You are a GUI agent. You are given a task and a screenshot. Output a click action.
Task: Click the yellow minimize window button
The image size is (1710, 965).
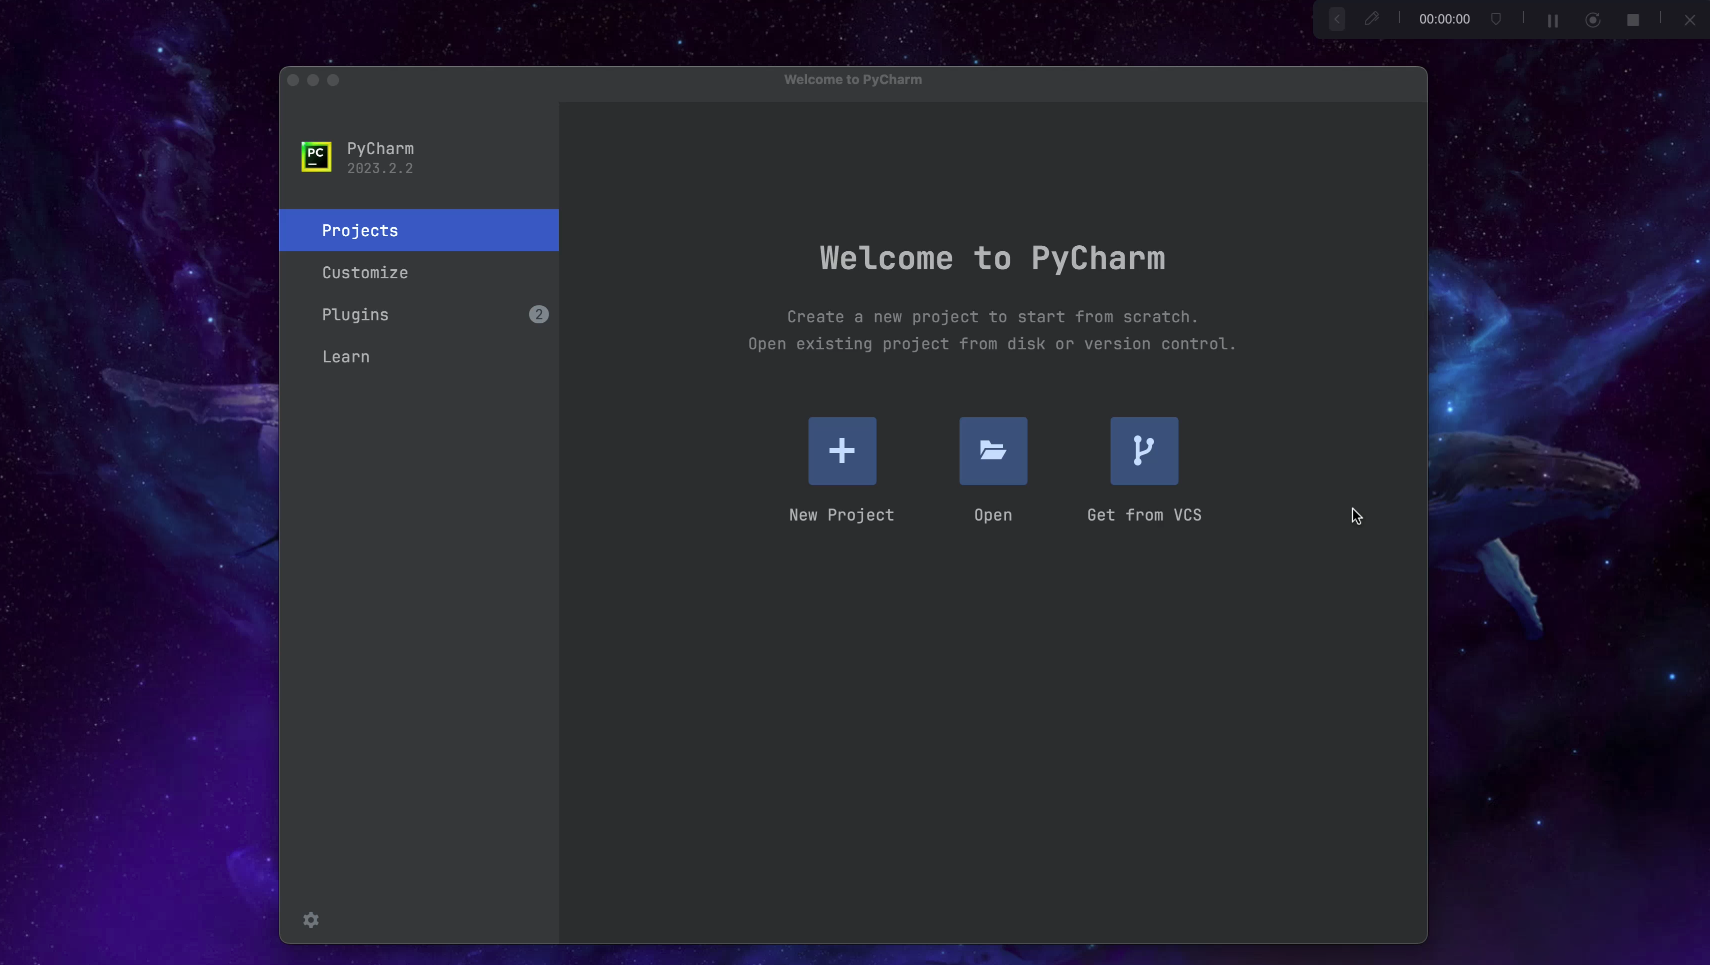point(313,80)
